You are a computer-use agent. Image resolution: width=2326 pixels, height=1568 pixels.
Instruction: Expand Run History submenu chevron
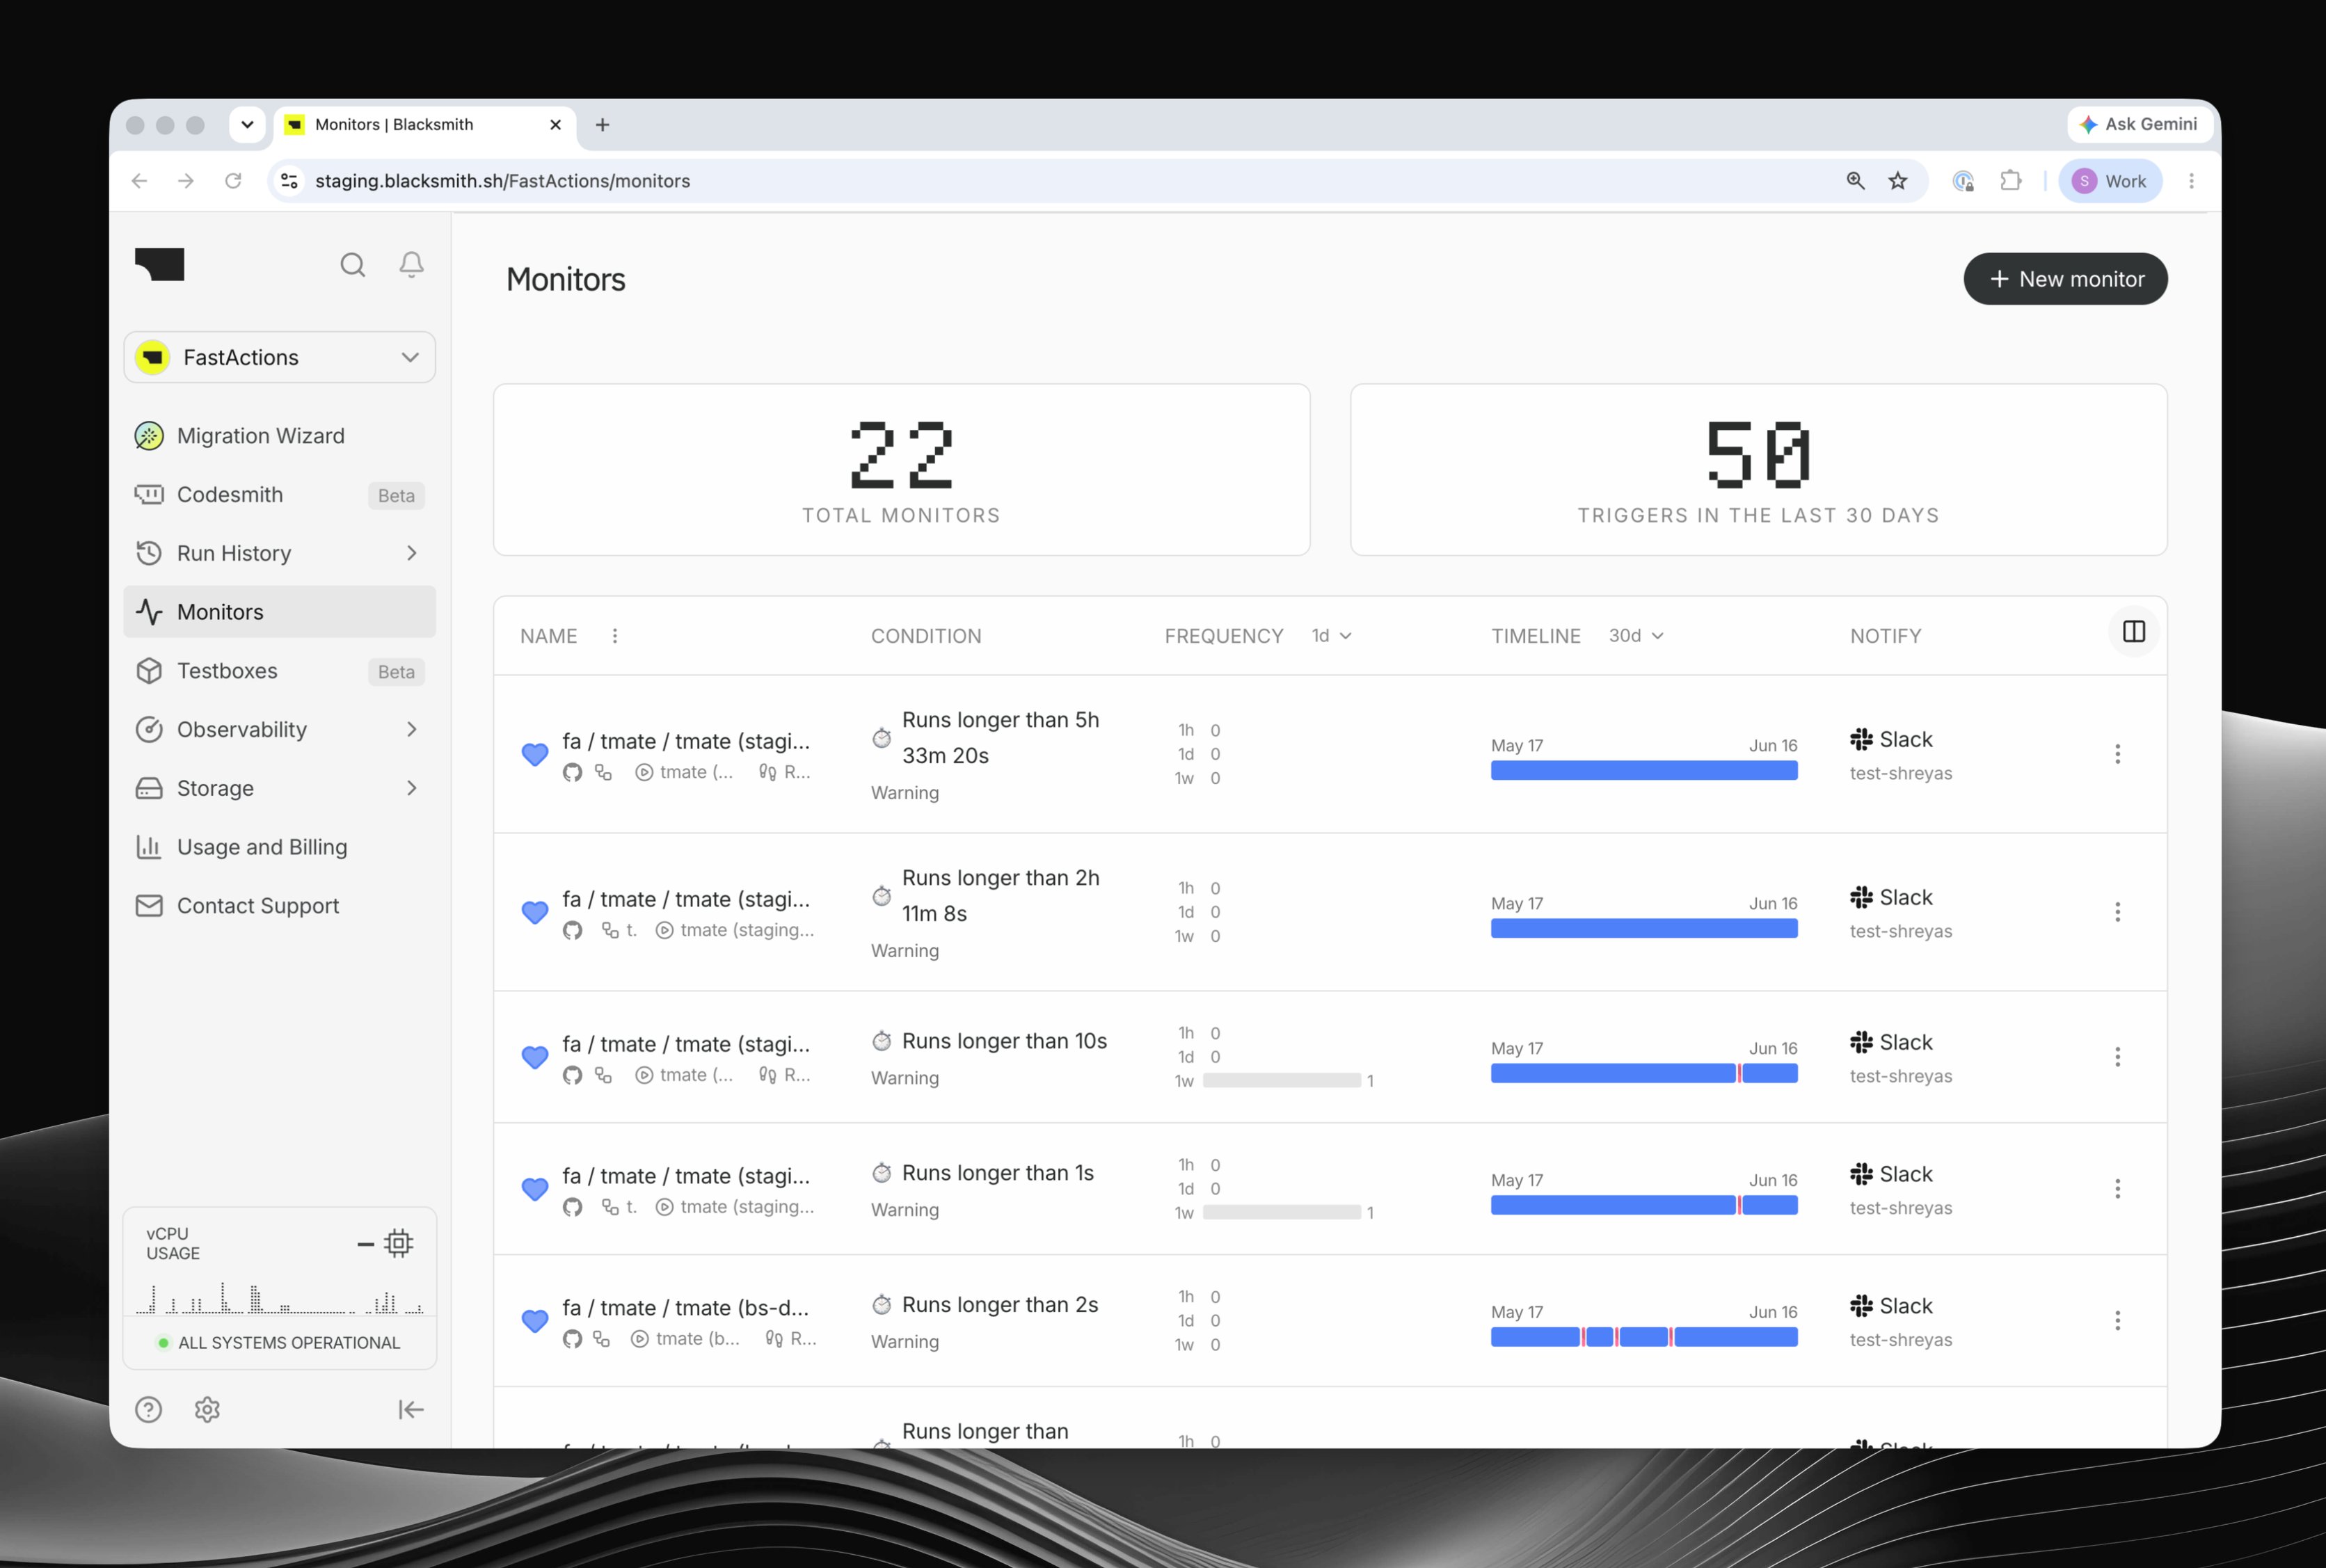tap(411, 553)
